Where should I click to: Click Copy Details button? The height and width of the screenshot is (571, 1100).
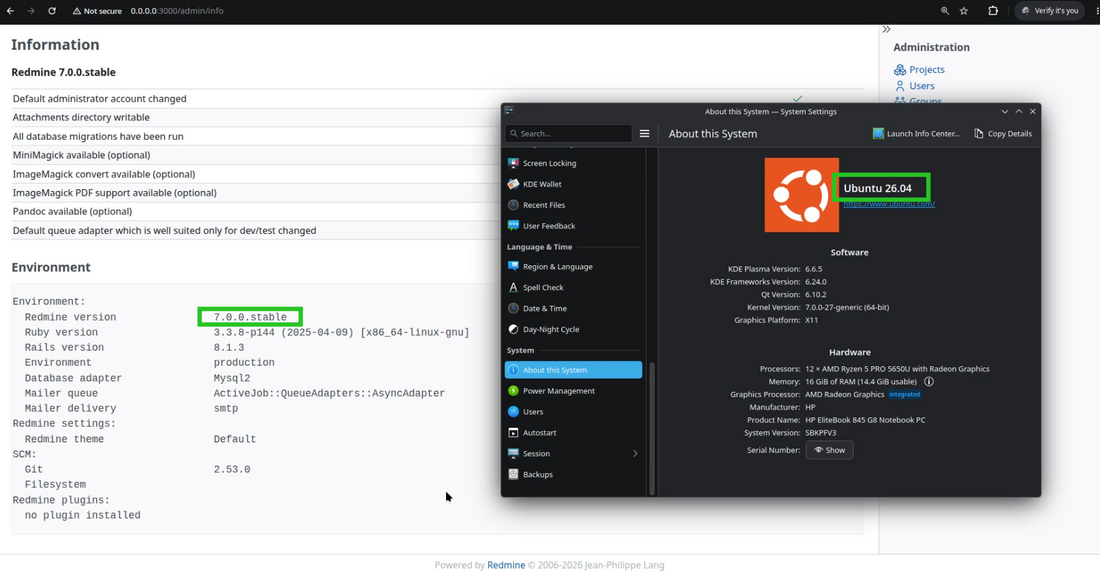(x=1002, y=133)
